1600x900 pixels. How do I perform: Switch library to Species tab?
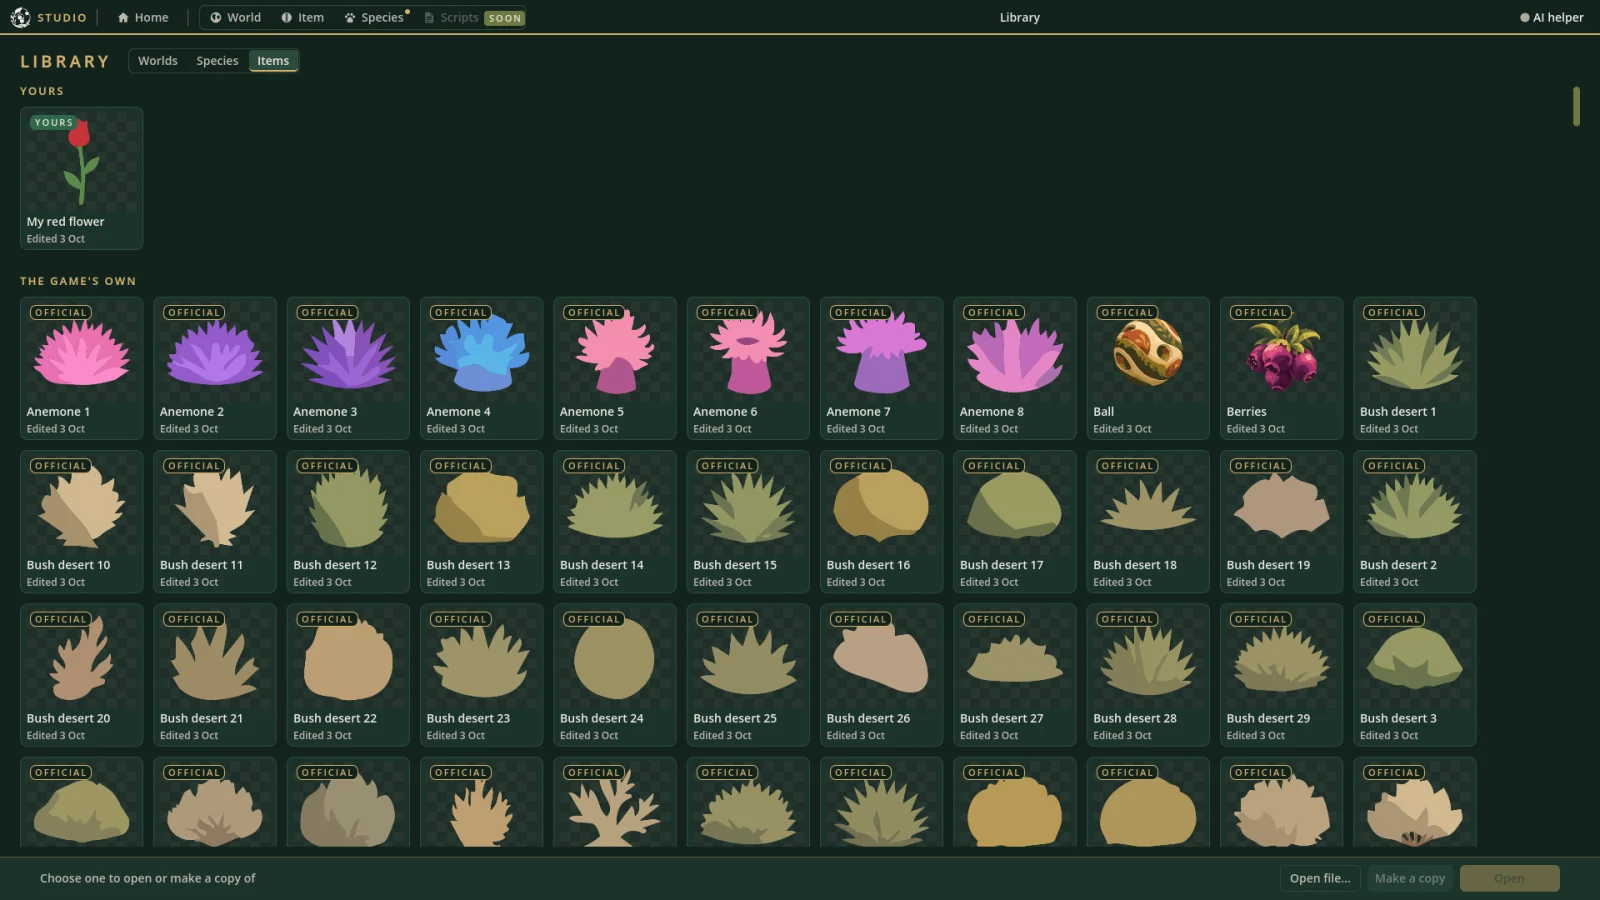click(x=217, y=61)
